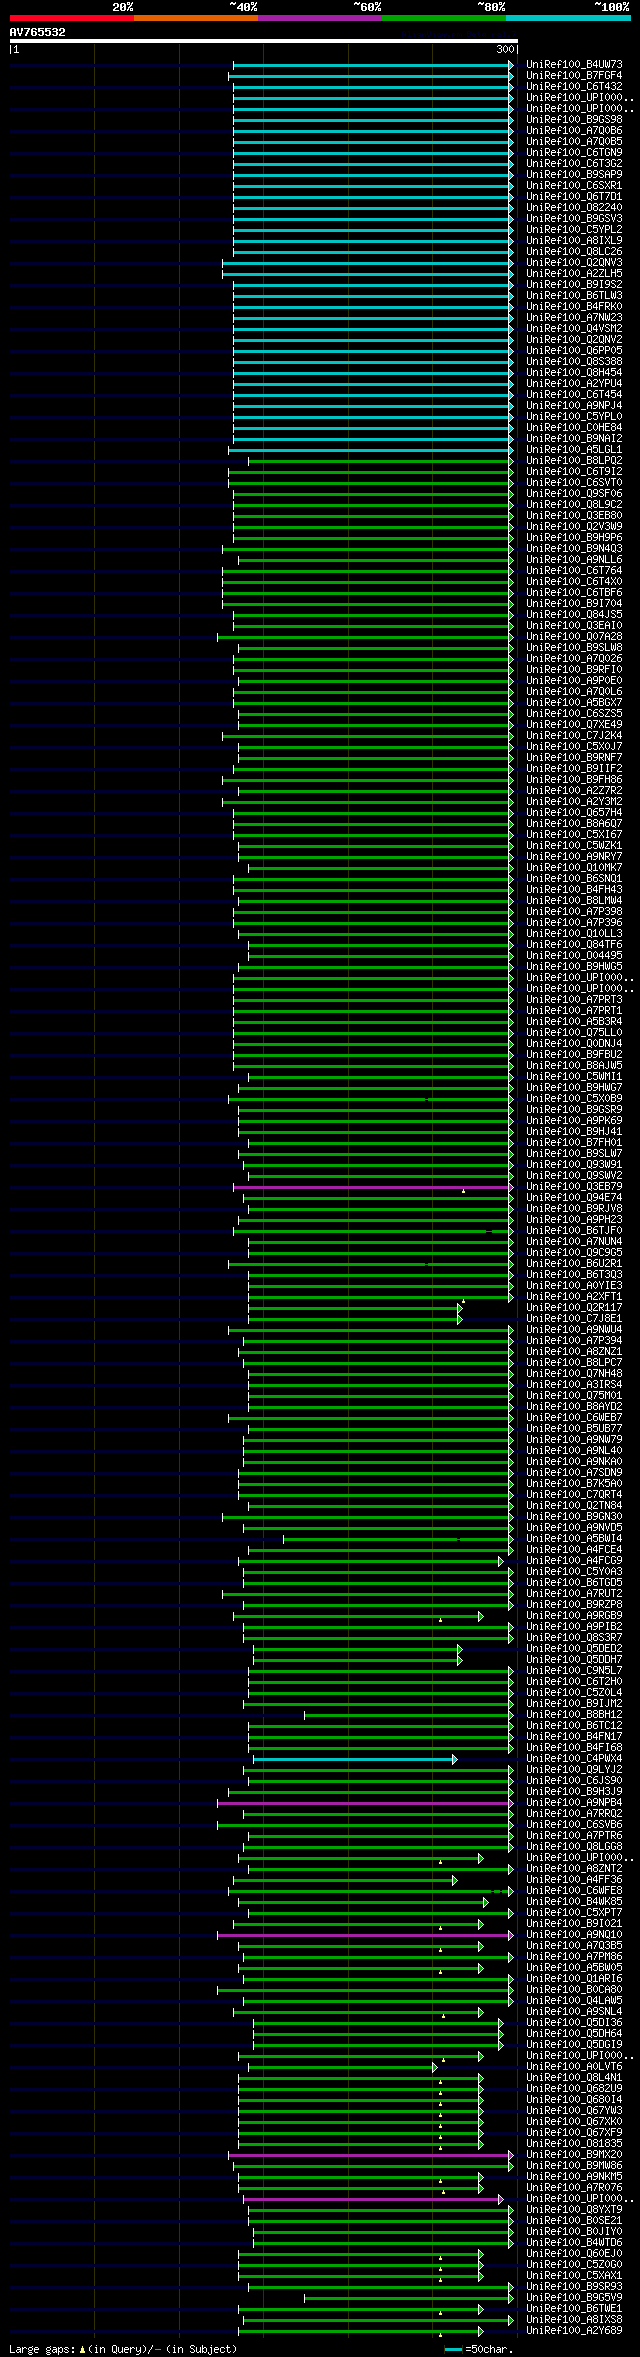Click the UniRef100_A2Y689 label

click(574, 2331)
